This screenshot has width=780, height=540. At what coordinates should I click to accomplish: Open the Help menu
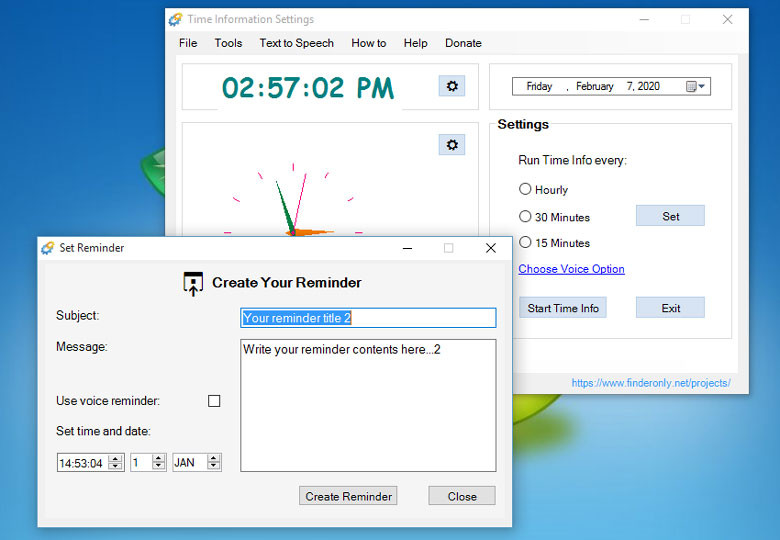415,43
